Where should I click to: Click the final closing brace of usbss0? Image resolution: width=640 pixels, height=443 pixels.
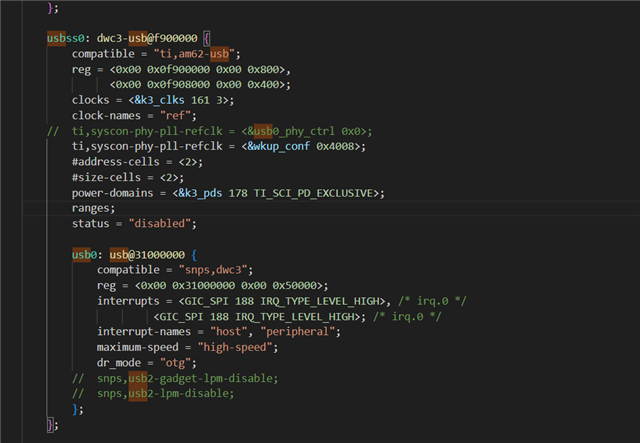pos(50,425)
